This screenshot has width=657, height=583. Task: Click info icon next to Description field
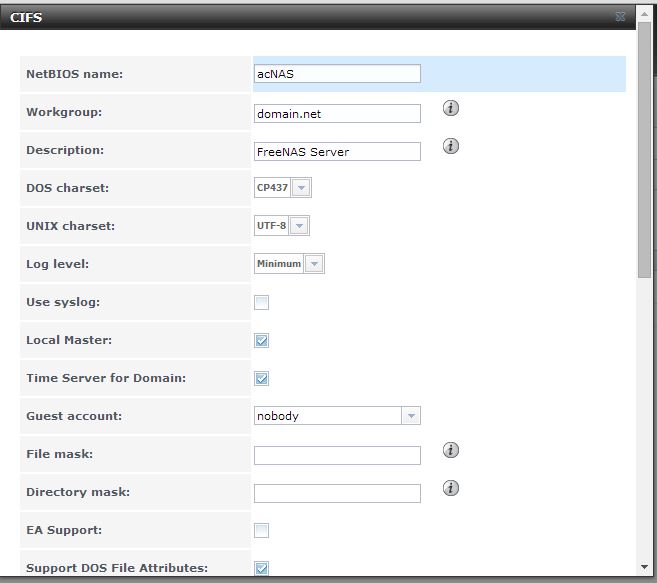[x=451, y=146]
